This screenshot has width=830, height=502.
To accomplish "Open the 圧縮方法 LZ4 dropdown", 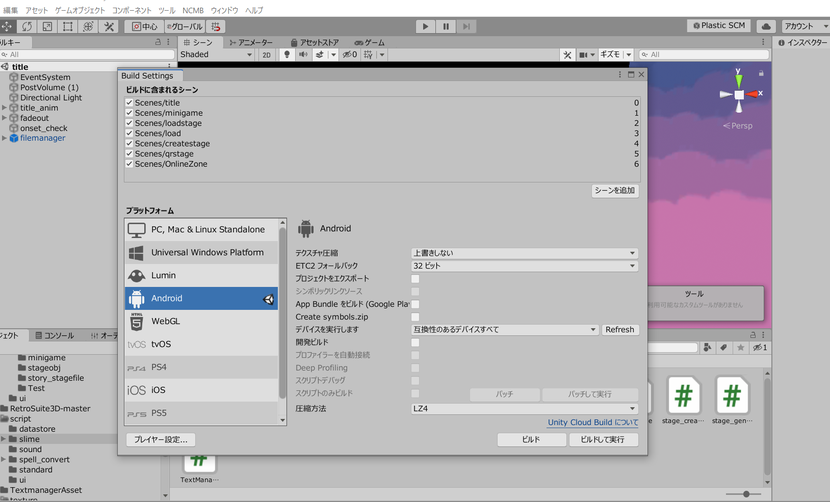I will 524,408.
